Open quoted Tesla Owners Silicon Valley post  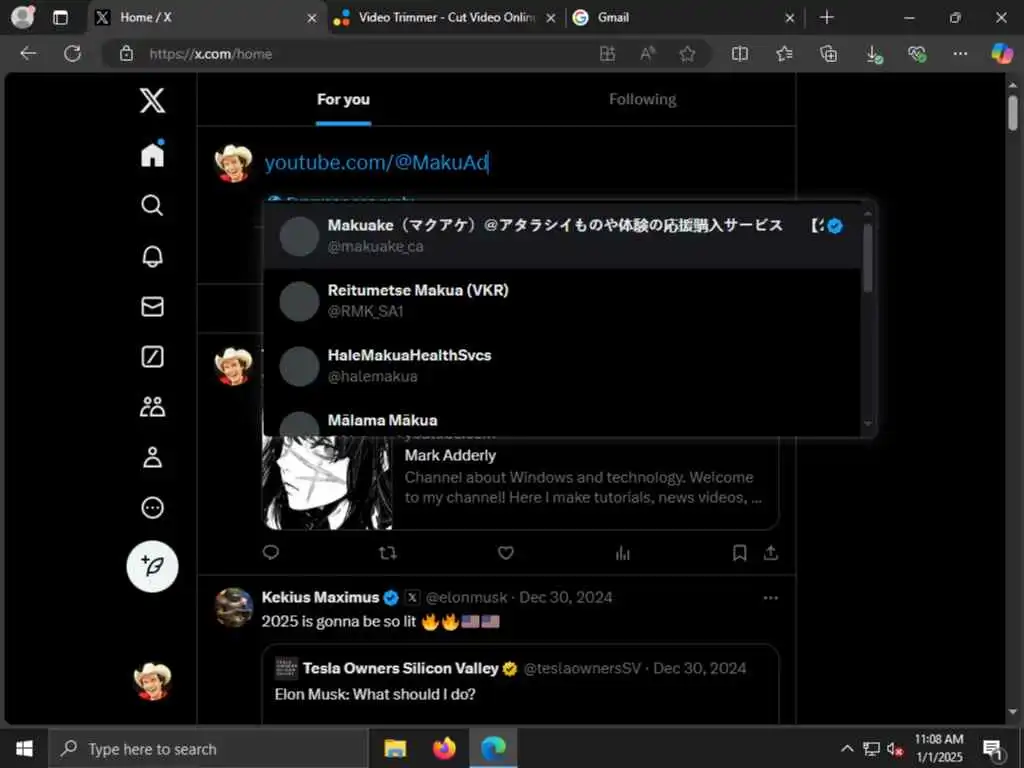[520, 684]
